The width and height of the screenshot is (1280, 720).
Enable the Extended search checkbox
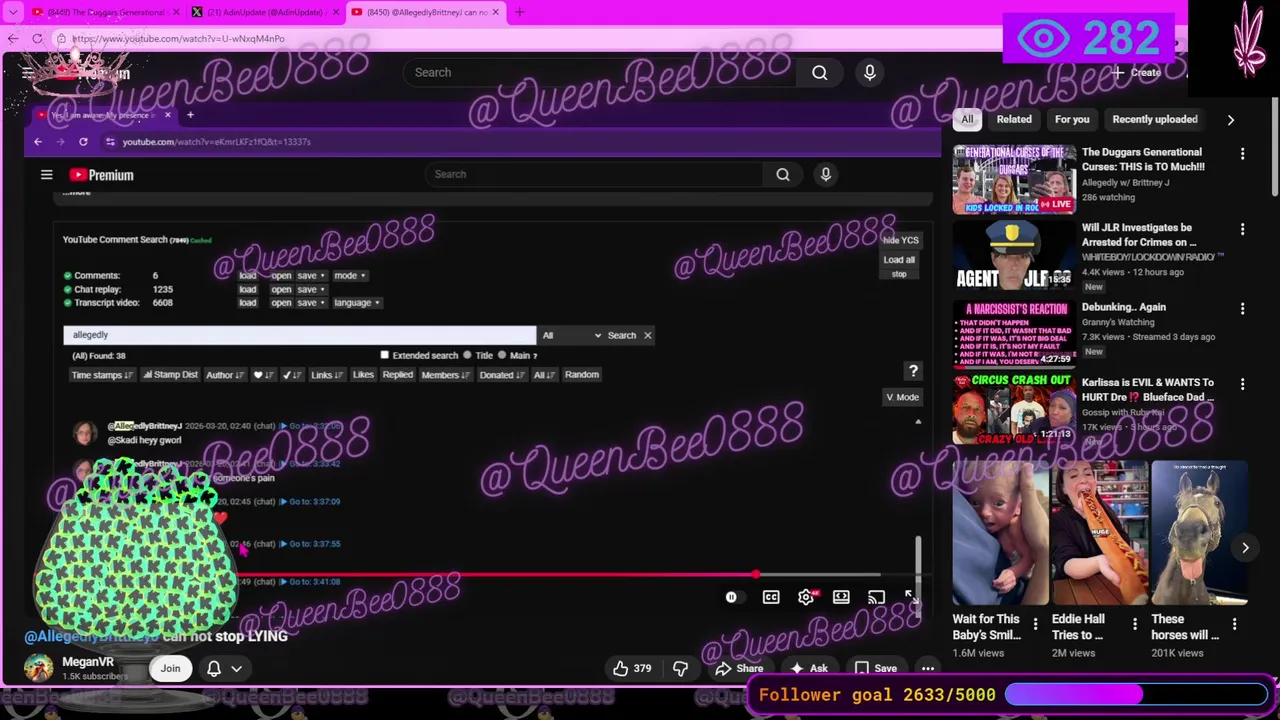385,355
